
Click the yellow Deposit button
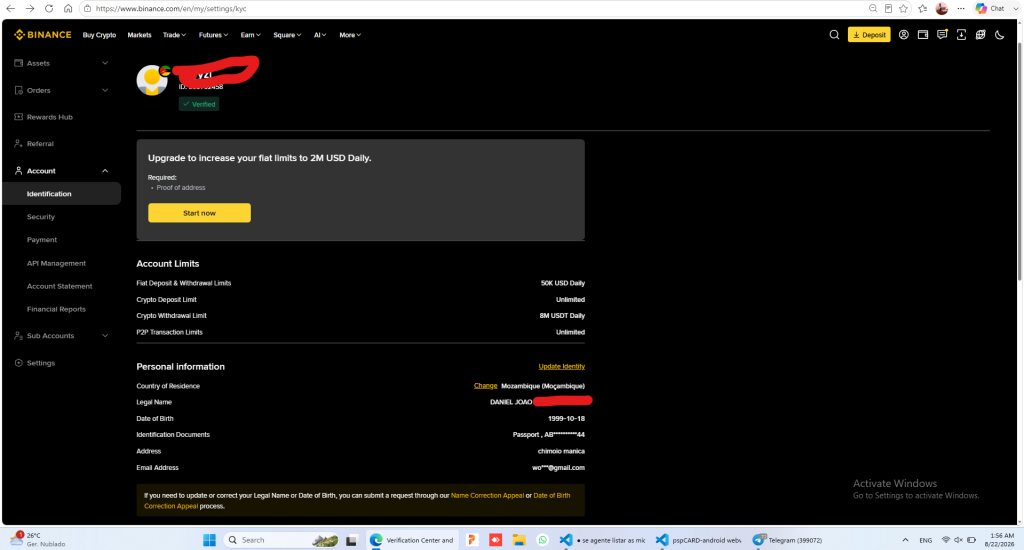869,35
